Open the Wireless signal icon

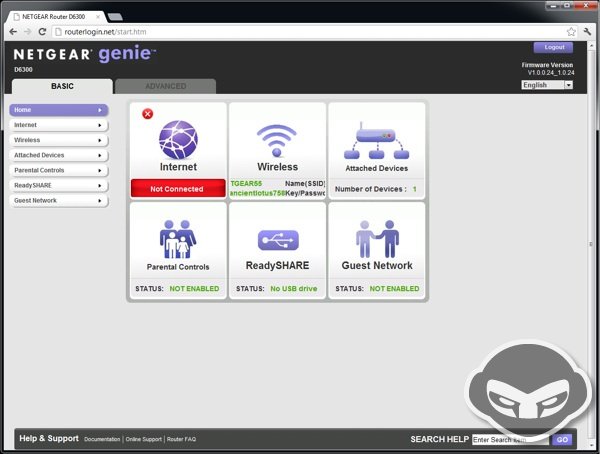[277, 140]
